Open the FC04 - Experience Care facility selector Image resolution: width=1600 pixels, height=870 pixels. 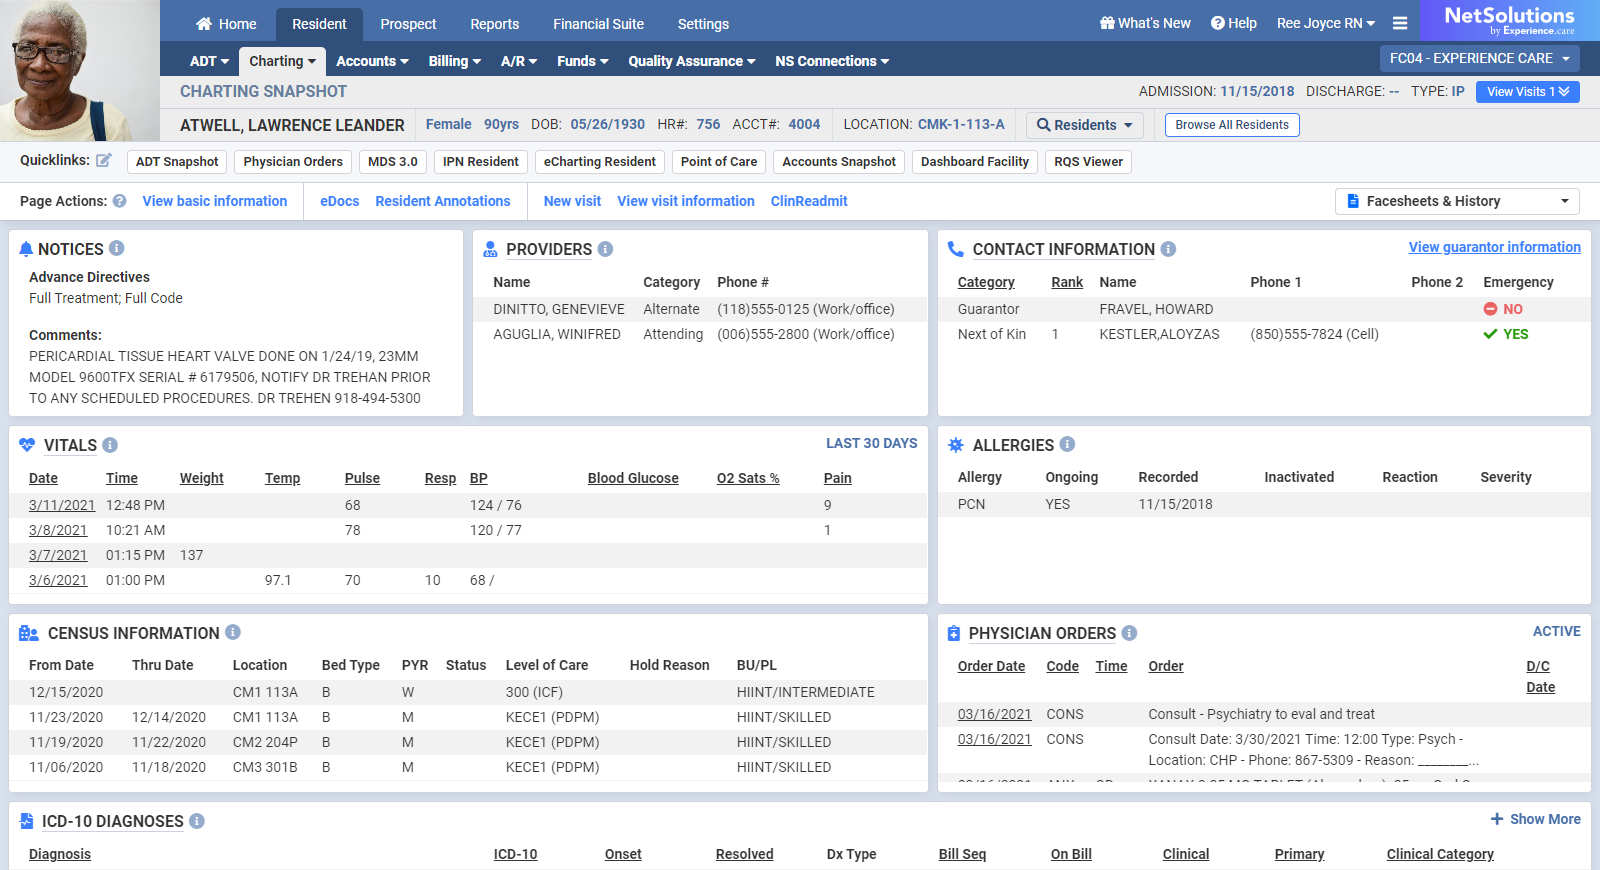pos(1480,58)
